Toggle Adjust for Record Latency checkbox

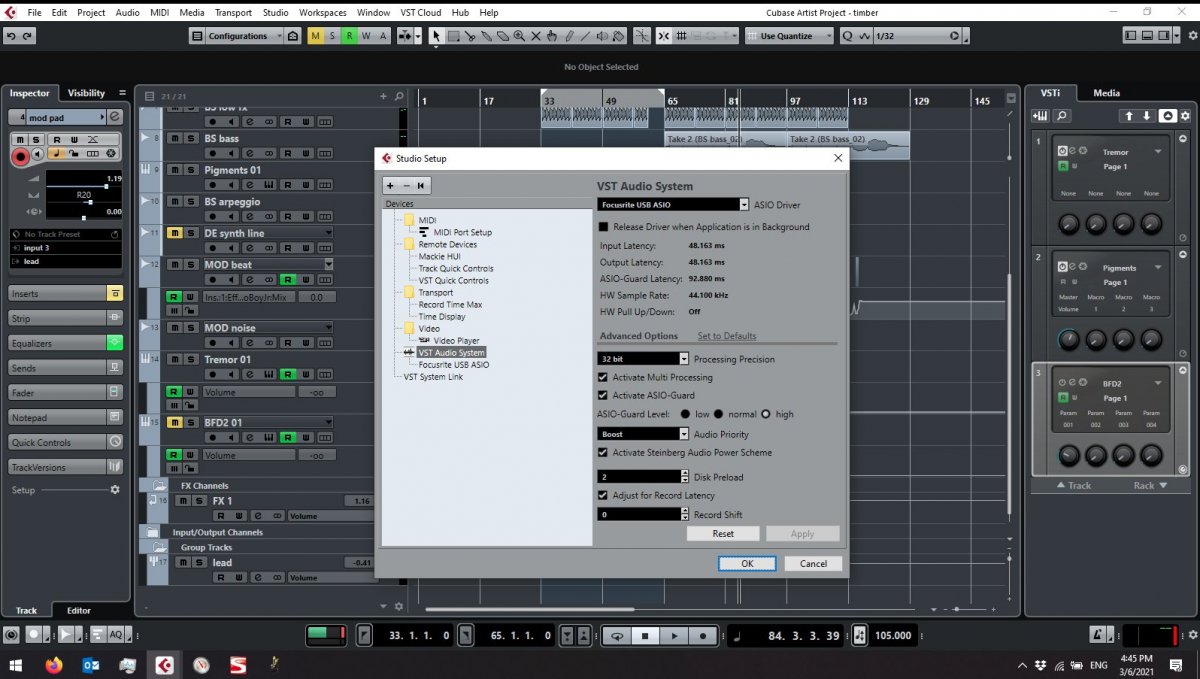pyautogui.click(x=603, y=495)
